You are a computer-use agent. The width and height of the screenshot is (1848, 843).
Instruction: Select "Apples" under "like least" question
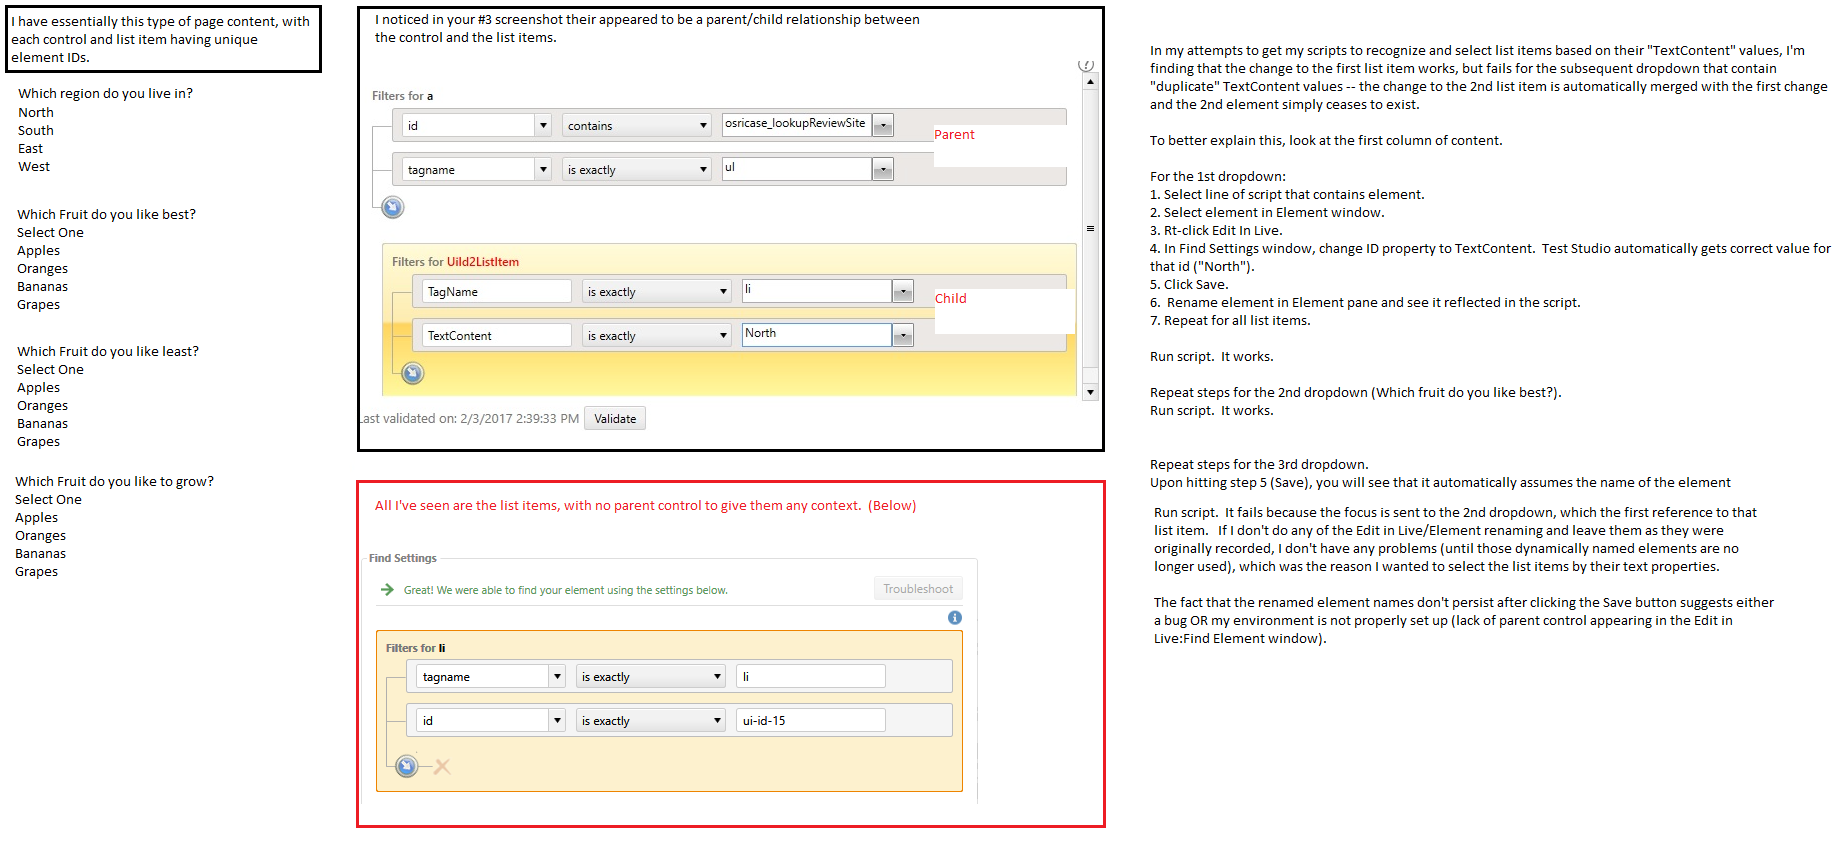click(38, 387)
